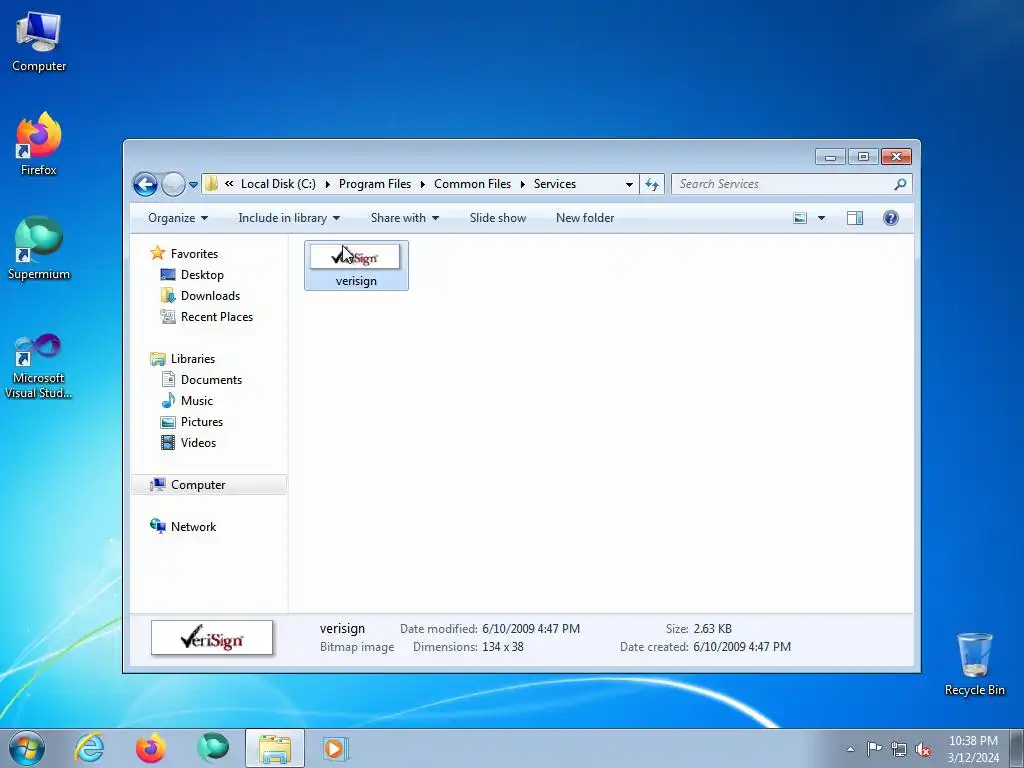Image resolution: width=1024 pixels, height=768 pixels.
Task: Toggle the preview pane
Action: 855,218
